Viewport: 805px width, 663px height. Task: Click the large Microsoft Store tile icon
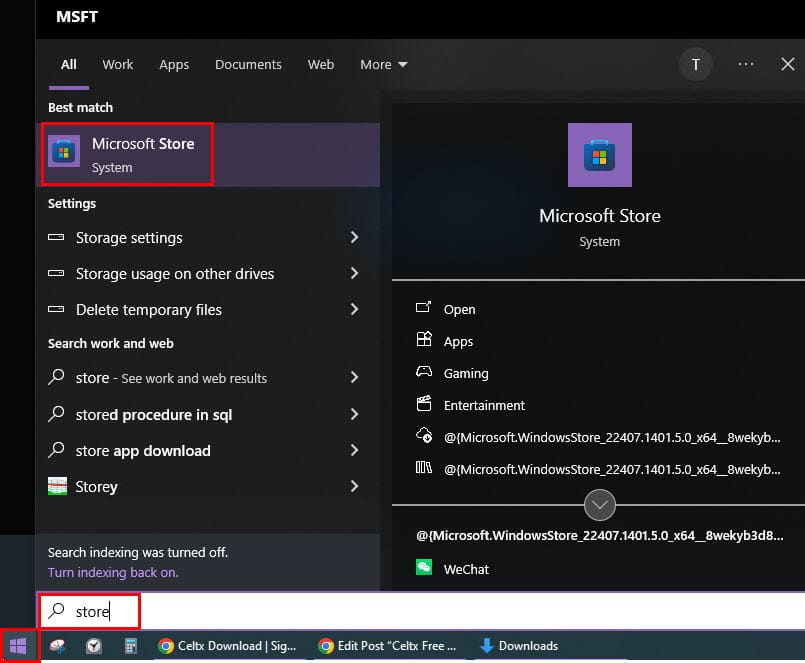(599, 155)
